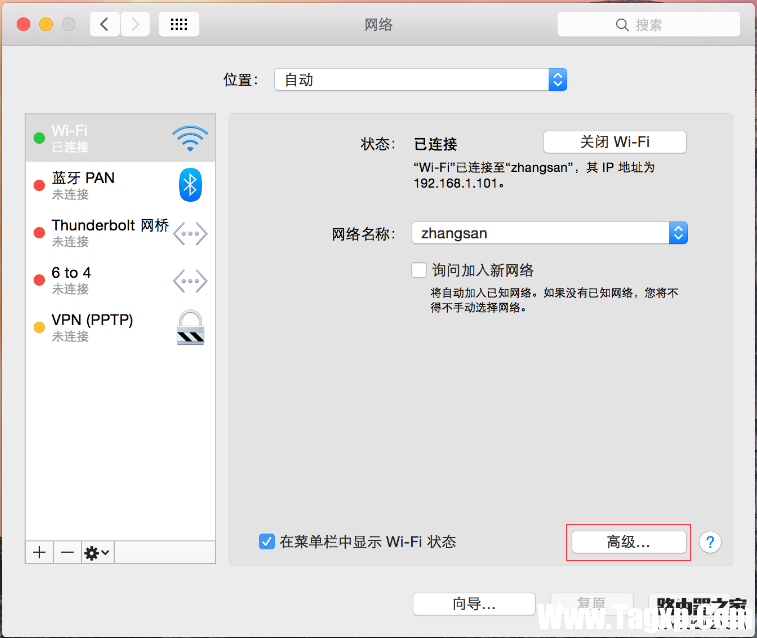Click the Thunderbolt 网桥 network arrows icon
757x638 pixels.
pos(190,234)
